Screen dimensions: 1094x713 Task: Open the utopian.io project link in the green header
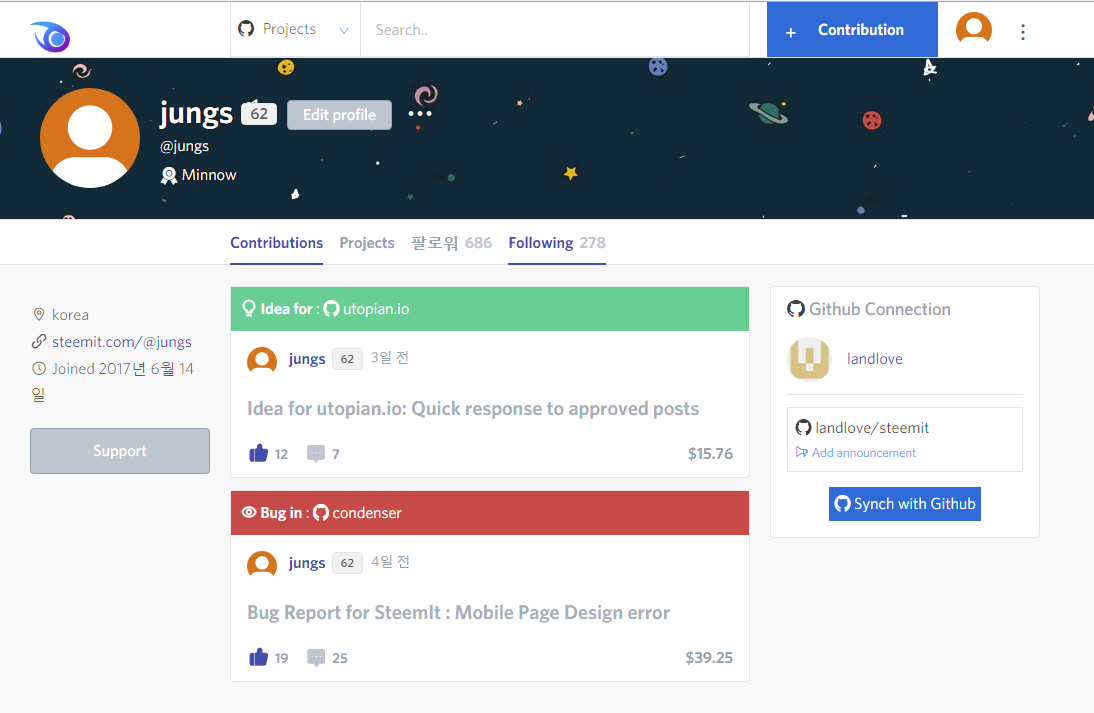[x=375, y=309]
